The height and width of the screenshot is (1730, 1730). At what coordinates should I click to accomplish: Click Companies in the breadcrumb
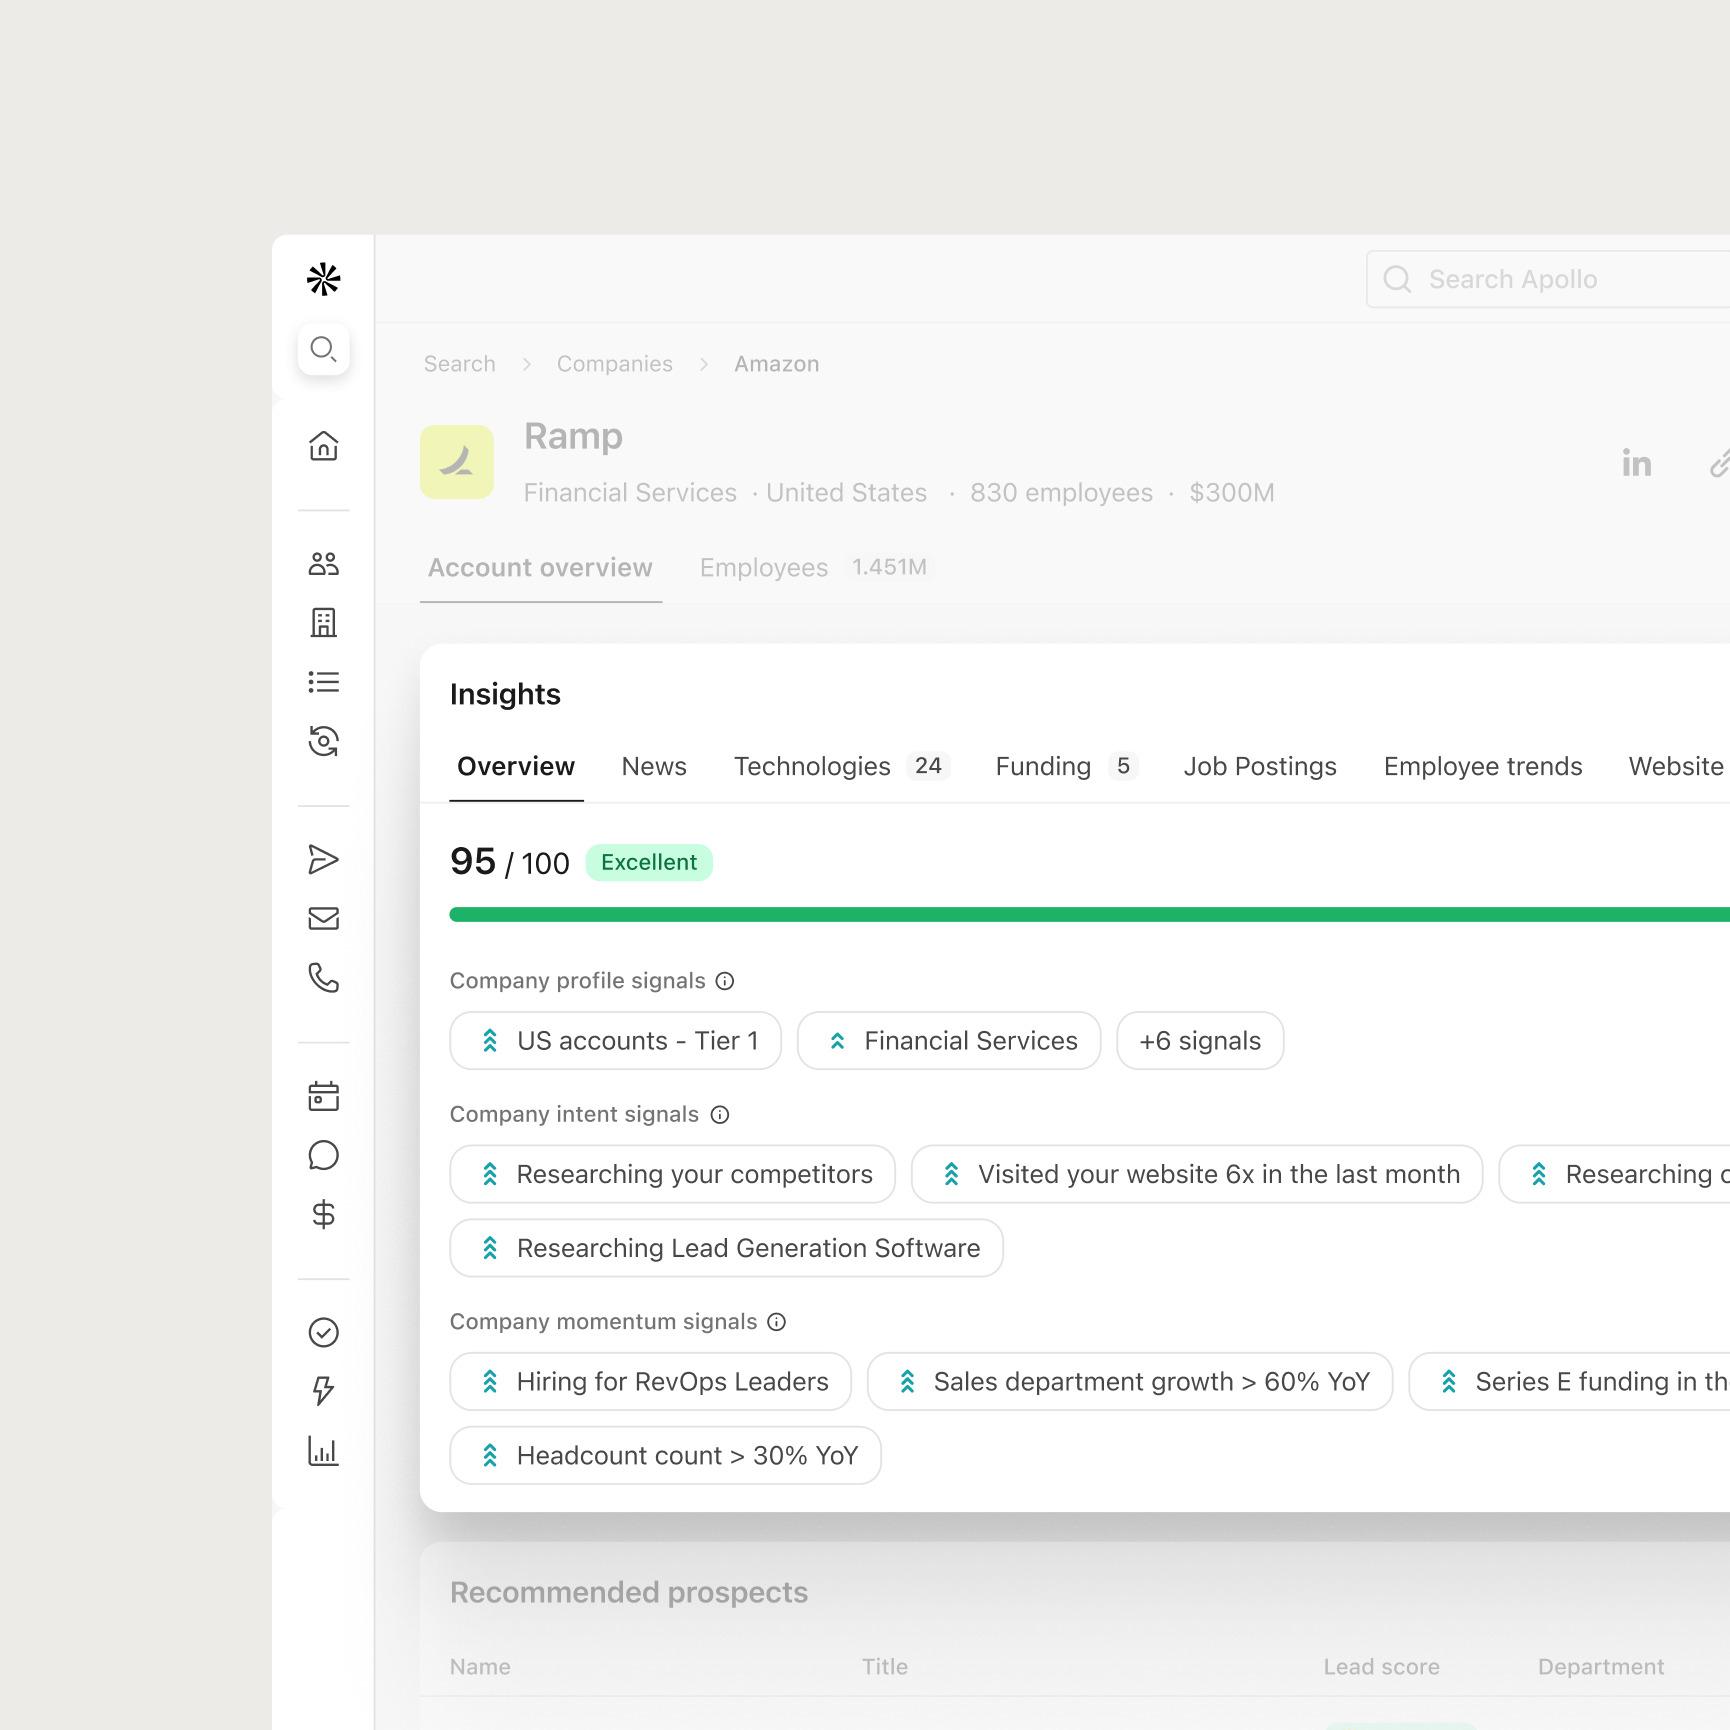(614, 364)
